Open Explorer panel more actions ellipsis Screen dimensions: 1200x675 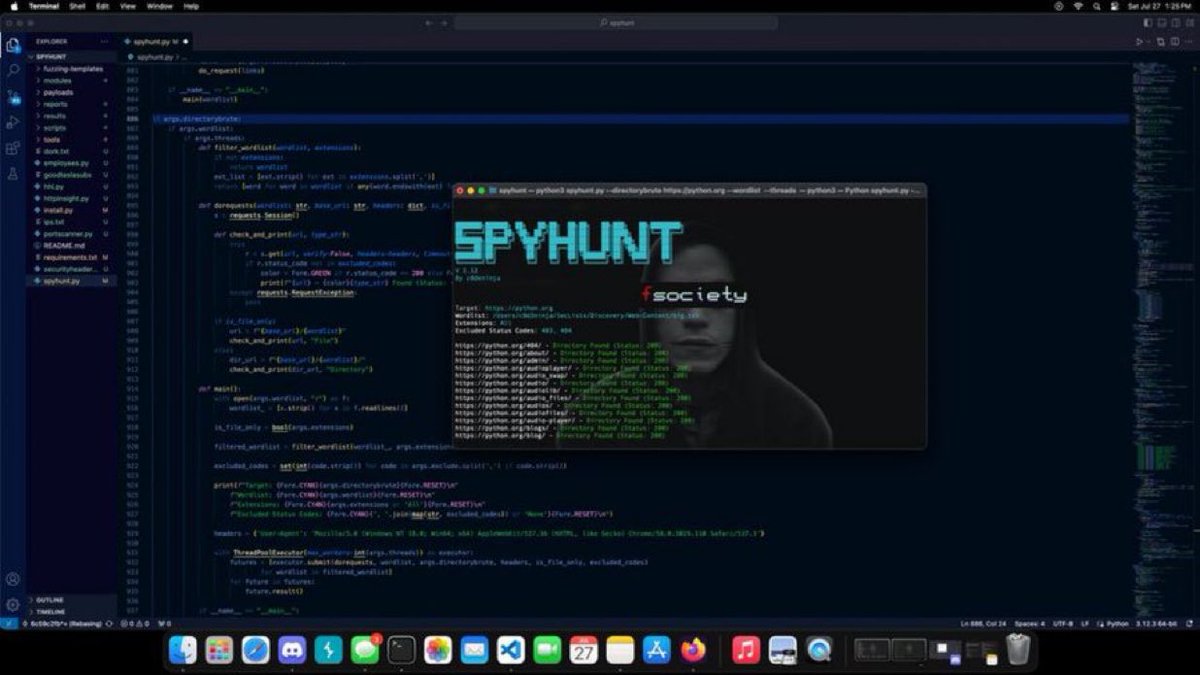coord(104,41)
